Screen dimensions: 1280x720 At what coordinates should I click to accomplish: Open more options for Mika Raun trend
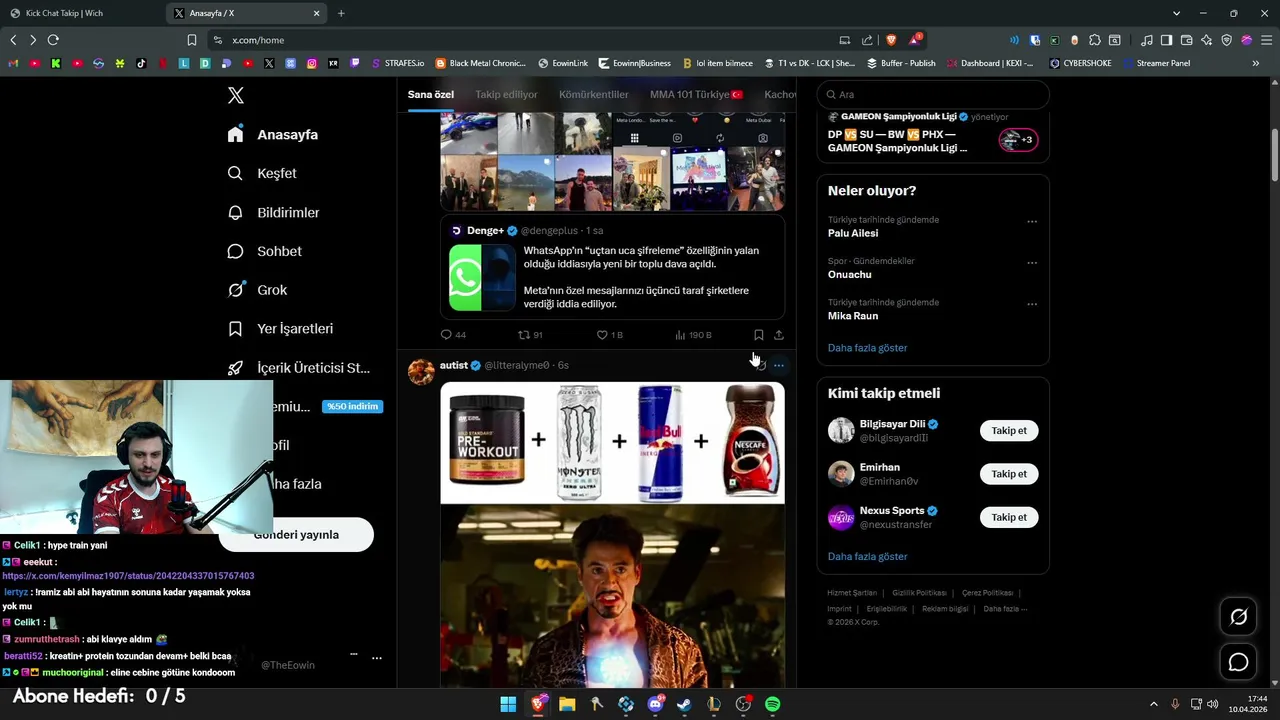[x=1032, y=304]
